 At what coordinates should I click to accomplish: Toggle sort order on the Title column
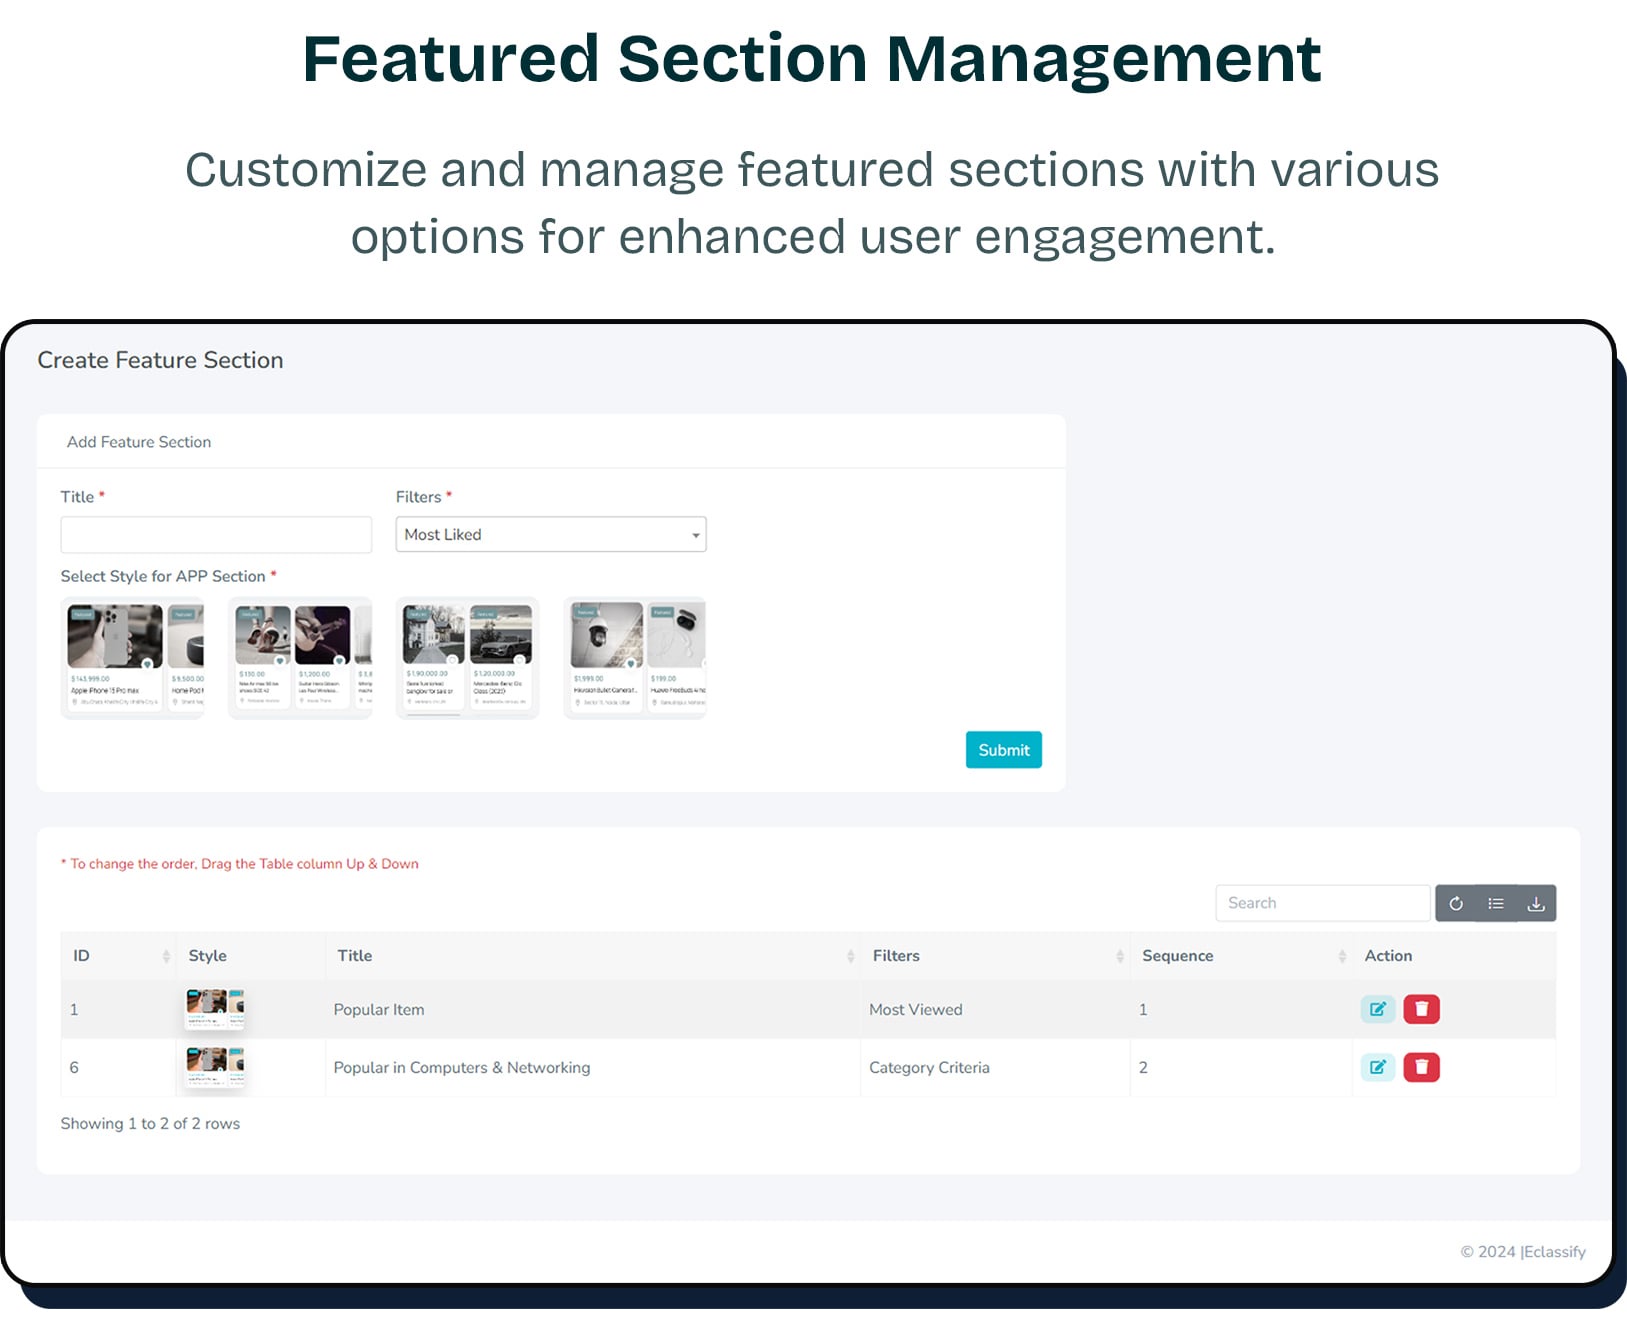pyautogui.click(x=850, y=956)
